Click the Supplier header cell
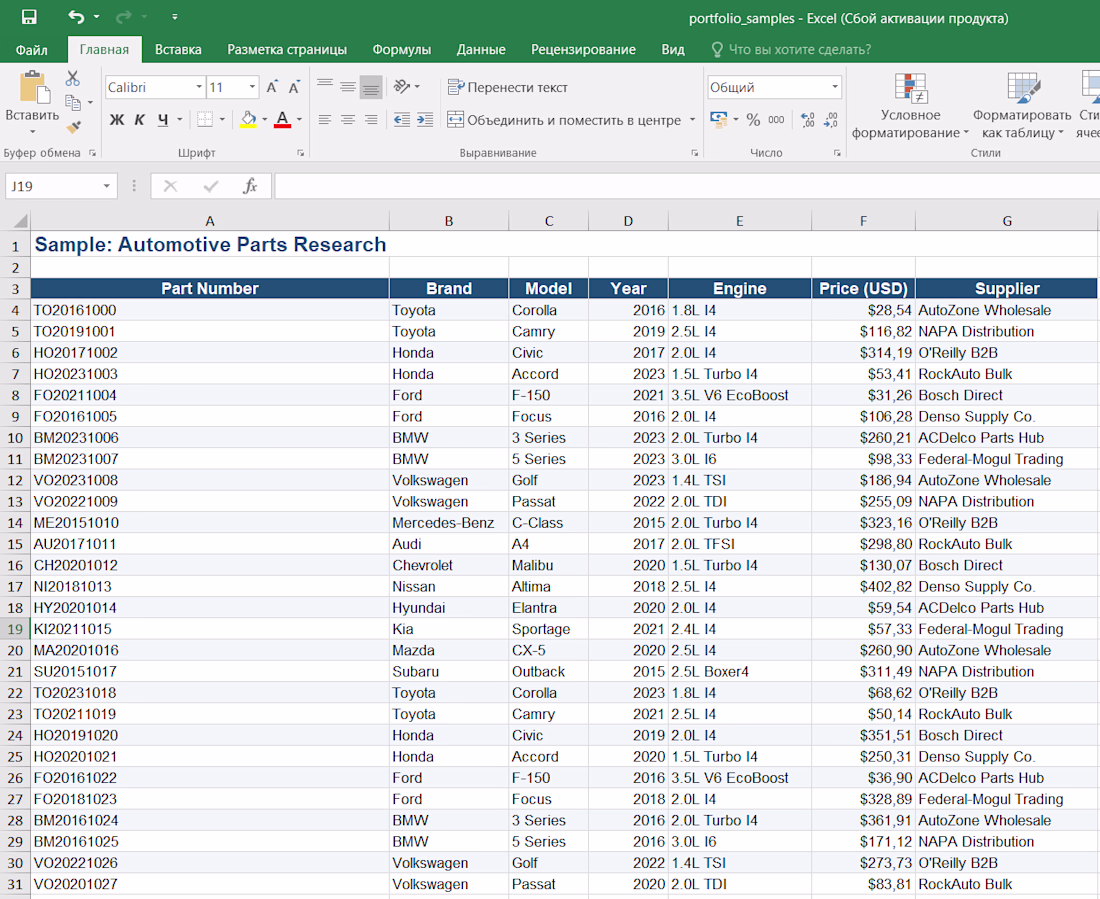The image size is (1100, 899). [1007, 288]
